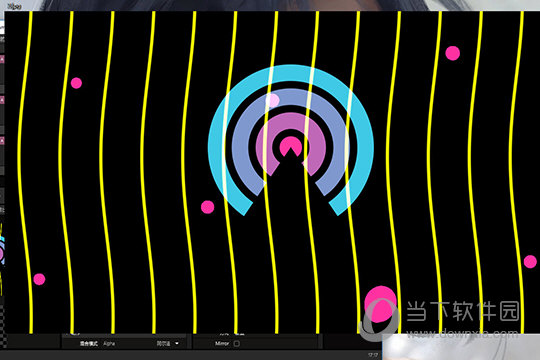This screenshot has height=360, width=540.
Task: Select the third pink layer icon at left edge
Action: (2, 141)
